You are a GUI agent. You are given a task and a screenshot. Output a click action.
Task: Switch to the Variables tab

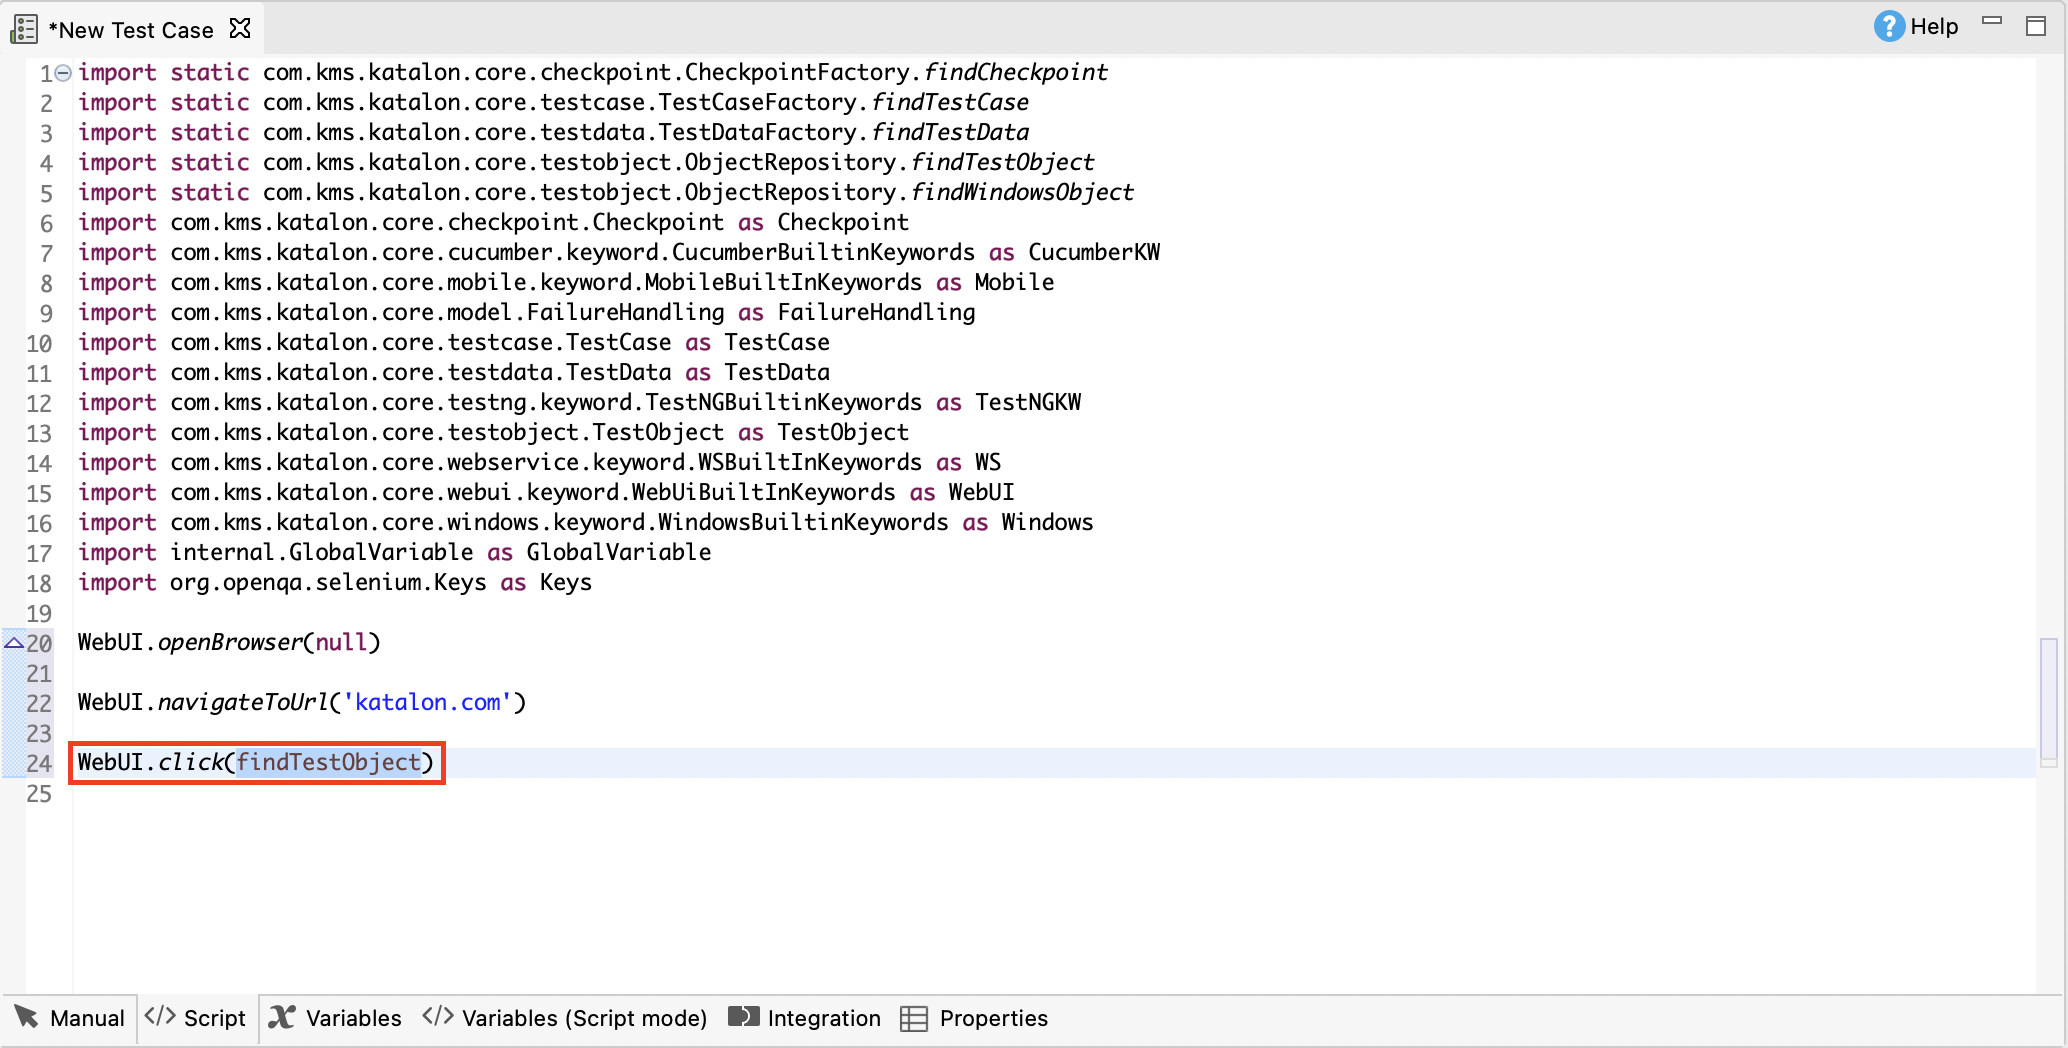click(352, 1017)
